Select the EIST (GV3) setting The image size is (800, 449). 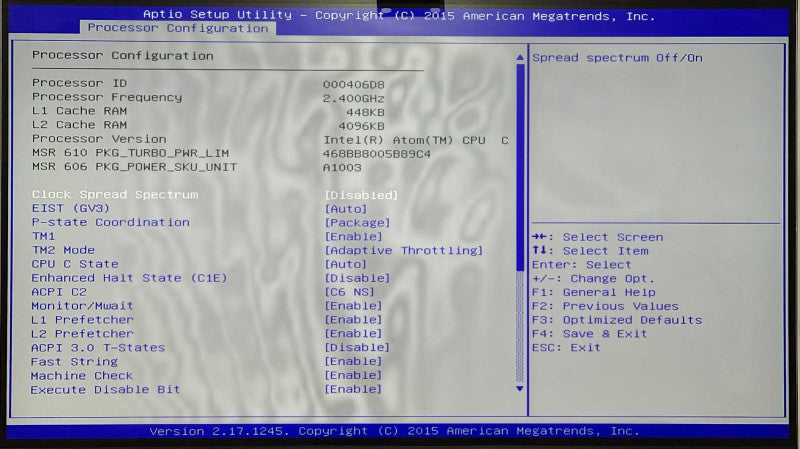pyautogui.click(x=70, y=208)
